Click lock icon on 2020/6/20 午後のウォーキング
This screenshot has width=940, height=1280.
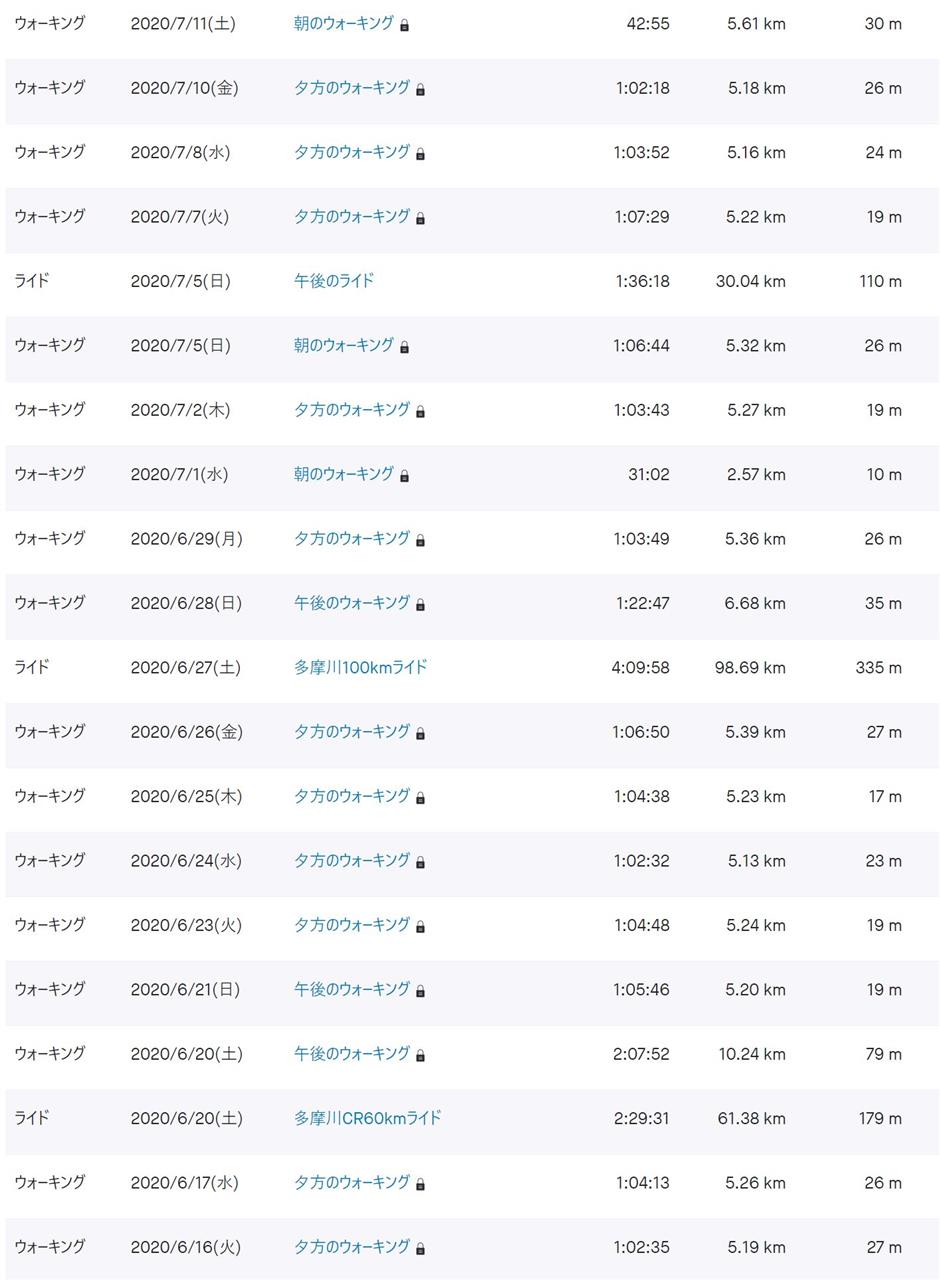coord(420,1055)
